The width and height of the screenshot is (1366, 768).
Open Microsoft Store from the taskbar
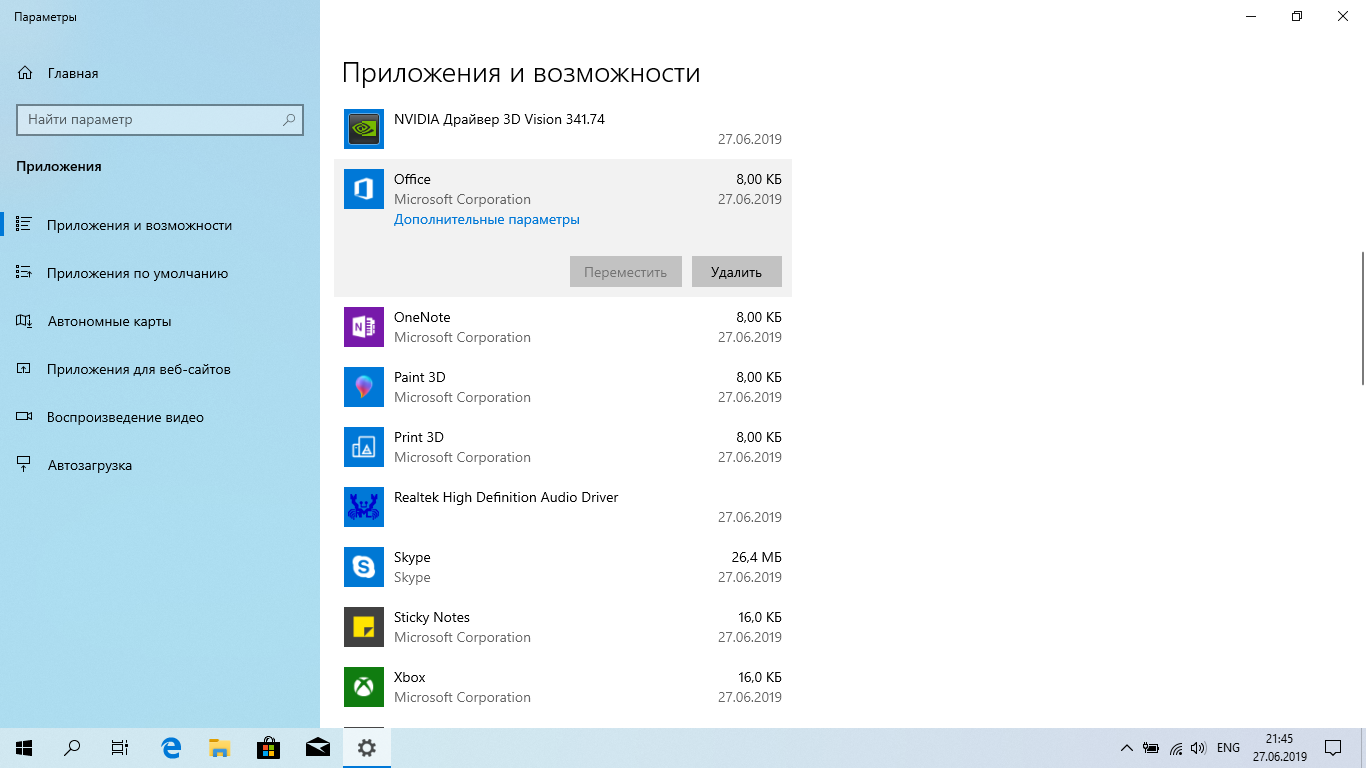pyautogui.click(x=268, y=747)
